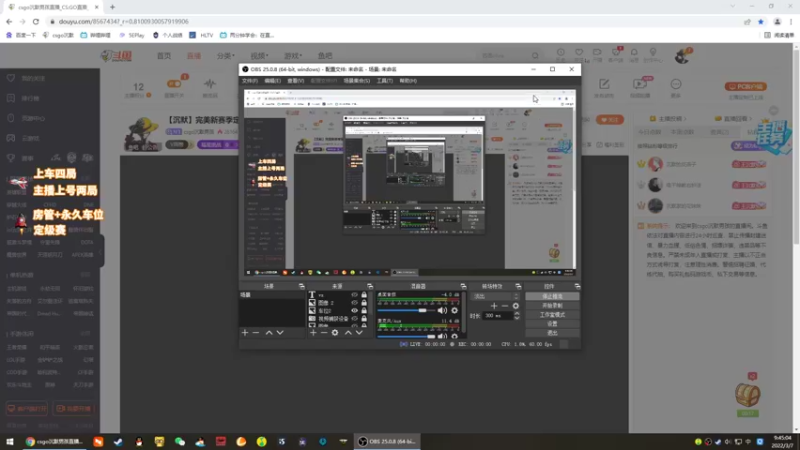
Task: Click the Chrome address bar
Action: [393, 21]
